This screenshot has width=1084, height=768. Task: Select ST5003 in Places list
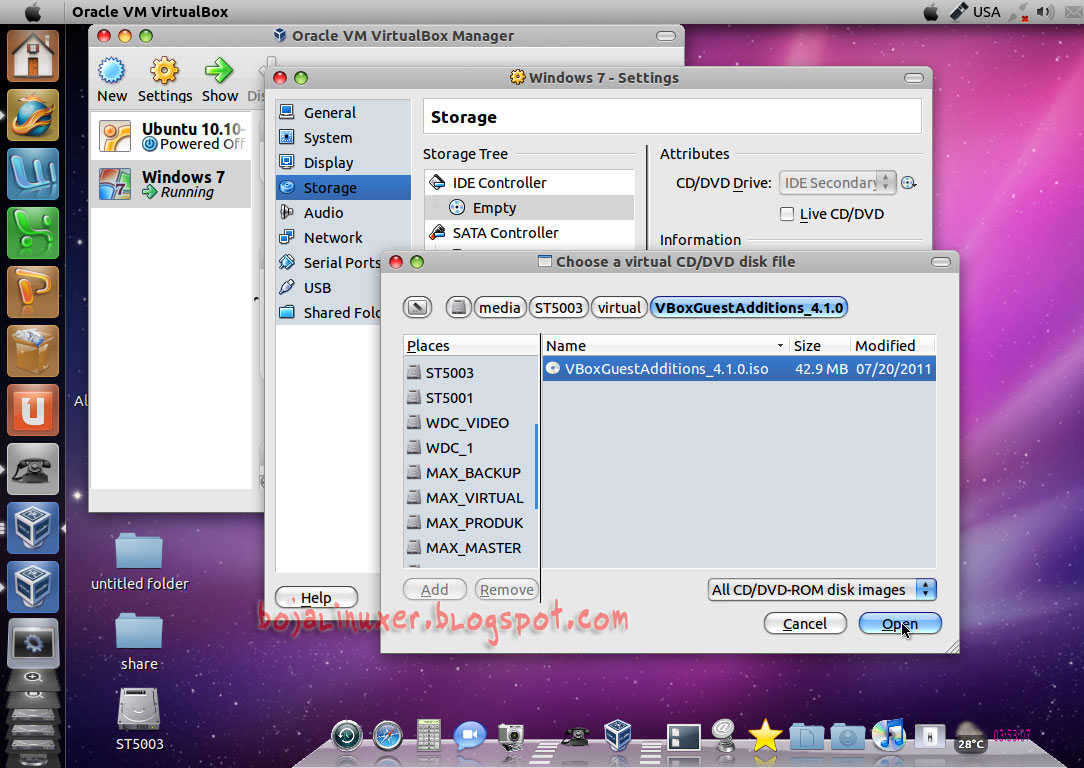pyautogui.click(x=469, y=373)
